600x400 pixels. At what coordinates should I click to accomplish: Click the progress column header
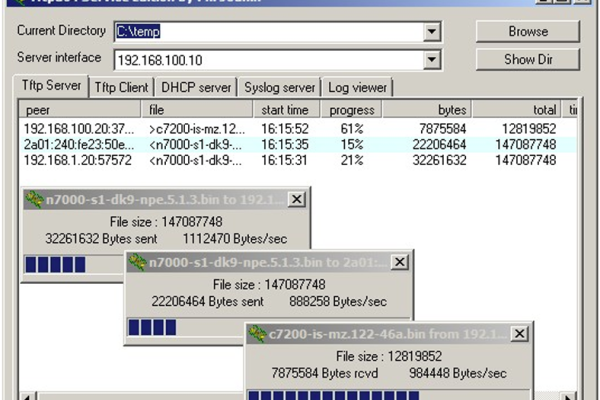click(x=351, y=109)
